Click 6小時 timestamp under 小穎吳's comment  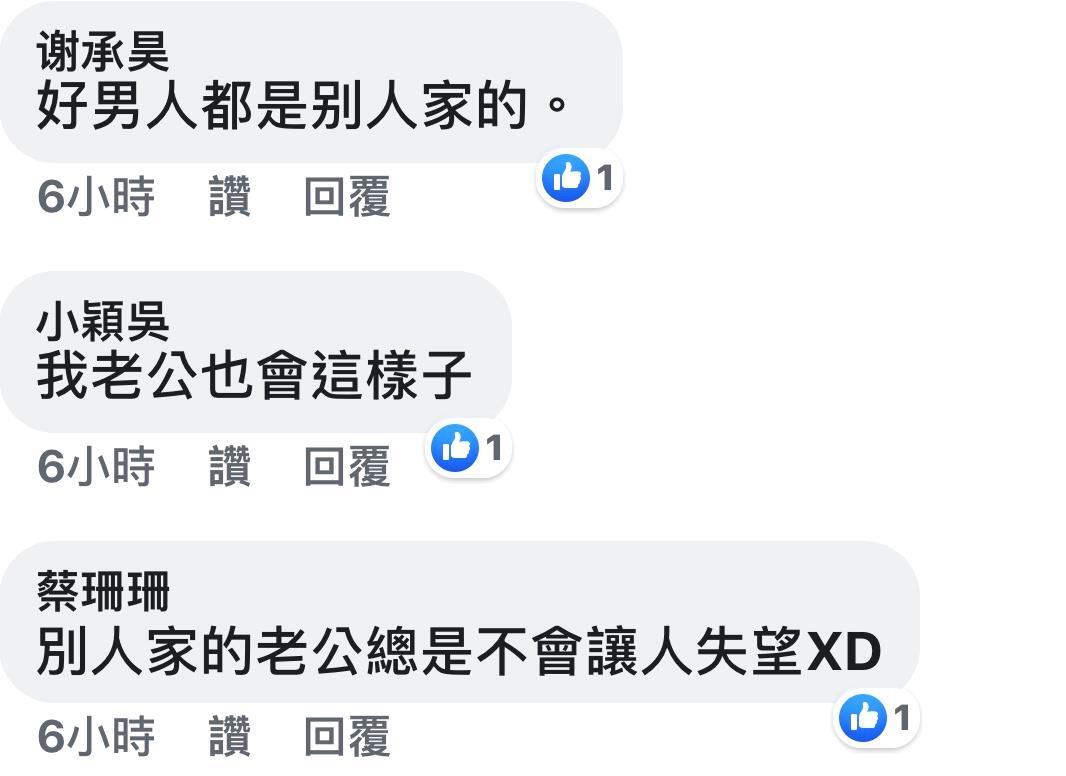97,467
